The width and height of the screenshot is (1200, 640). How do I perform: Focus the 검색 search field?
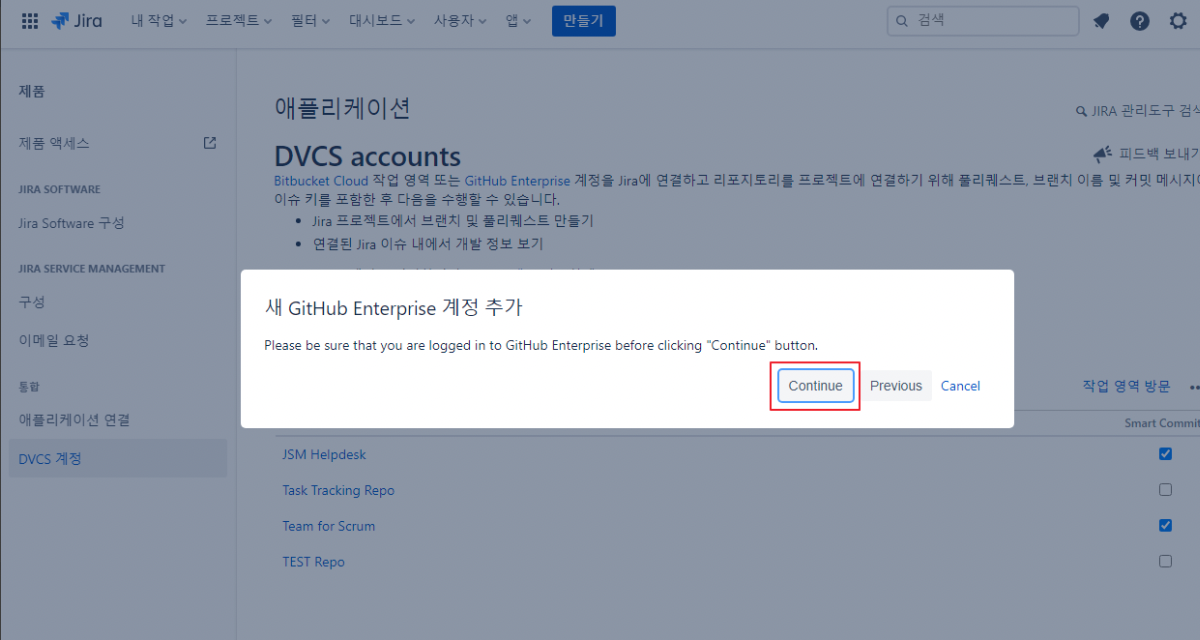click(x=983, y=20)
